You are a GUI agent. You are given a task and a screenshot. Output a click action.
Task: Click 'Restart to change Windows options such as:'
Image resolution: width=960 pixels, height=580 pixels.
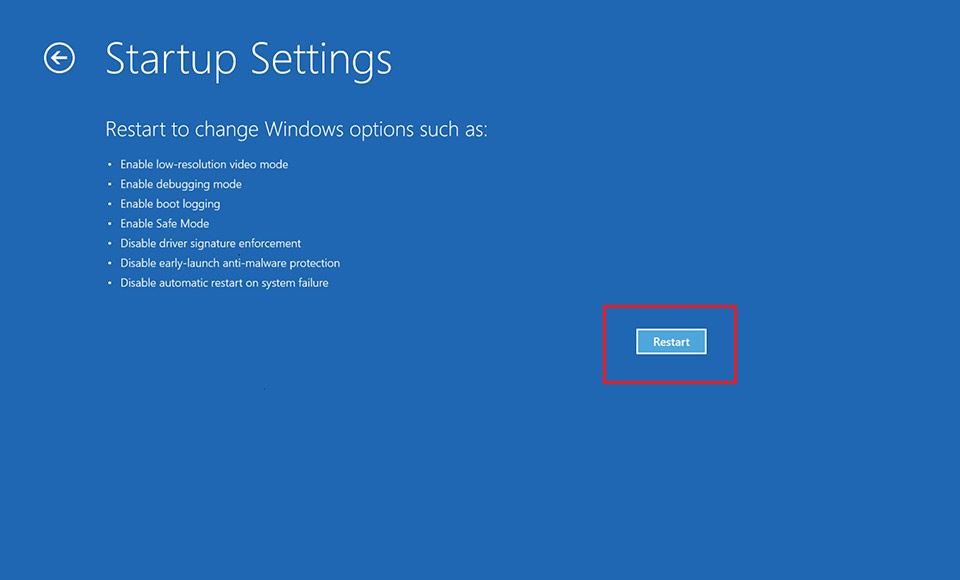[296, 129]
